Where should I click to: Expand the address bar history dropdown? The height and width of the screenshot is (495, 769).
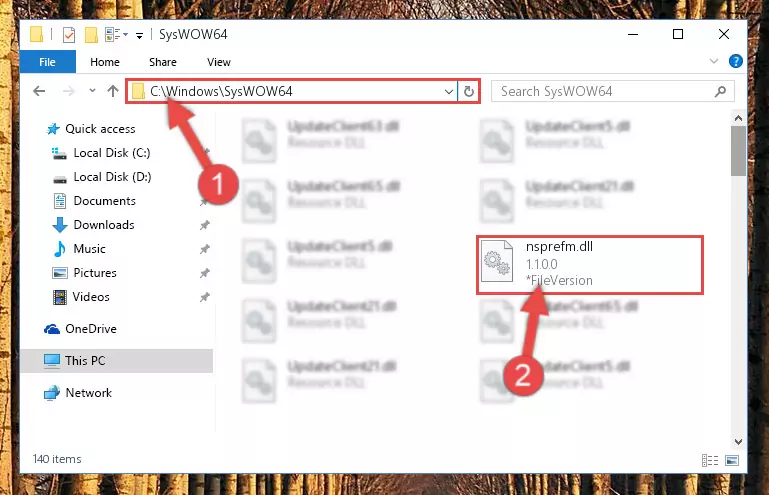[448, 91]
